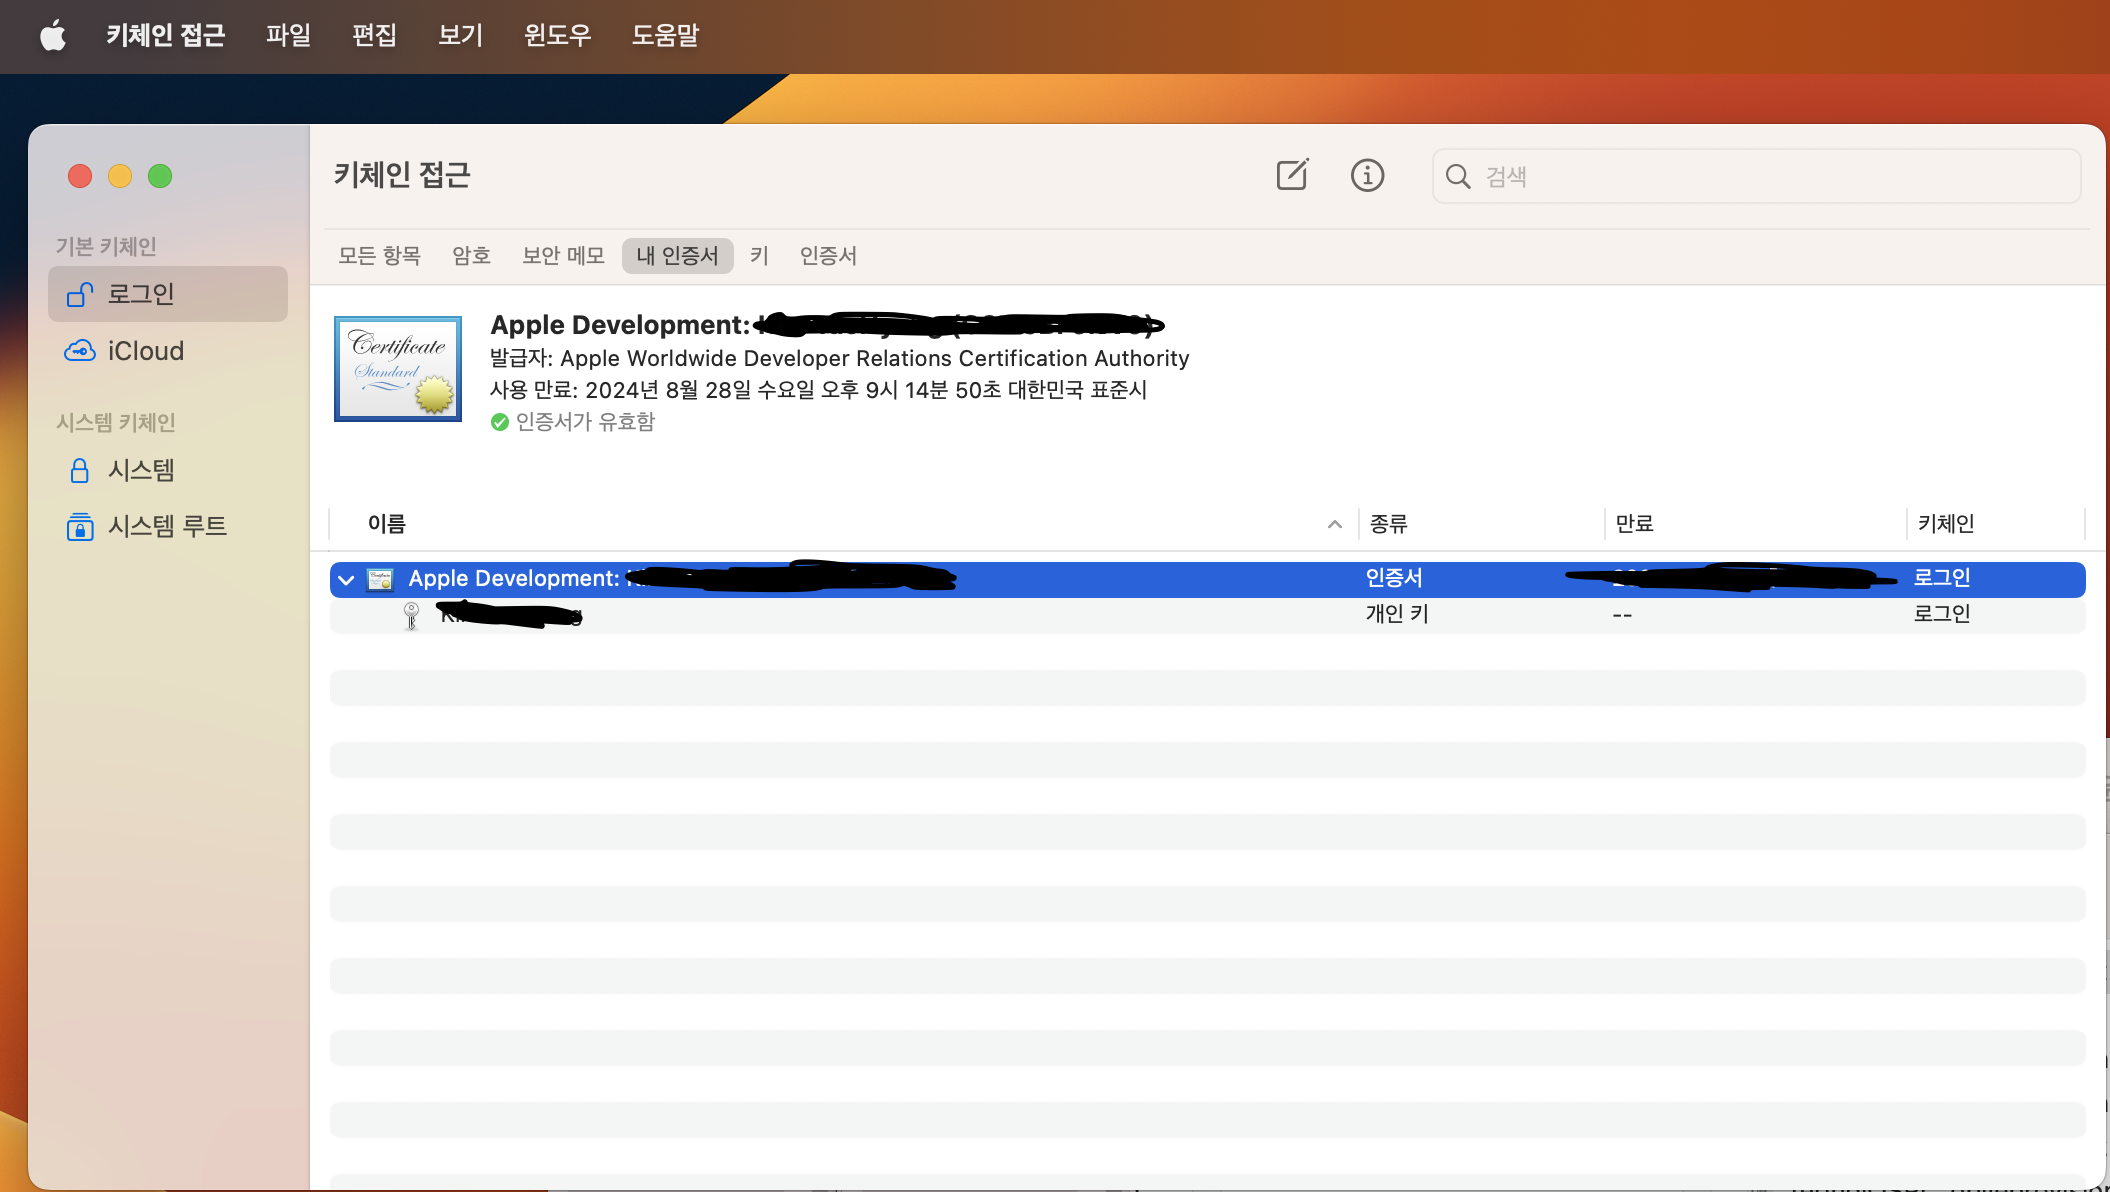2110x1192 pixels.
Task: Switch to the 암호 tab
Action: (471, 256)
